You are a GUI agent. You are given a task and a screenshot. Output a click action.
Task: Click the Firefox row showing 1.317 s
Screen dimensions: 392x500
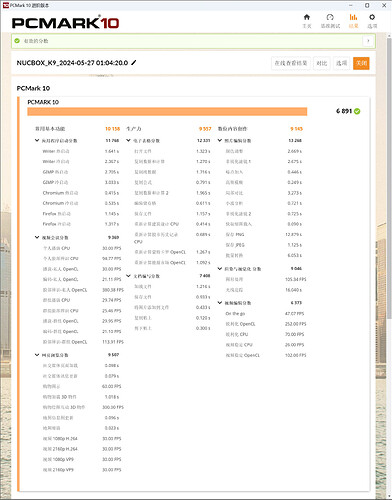(x=81, y=224)
